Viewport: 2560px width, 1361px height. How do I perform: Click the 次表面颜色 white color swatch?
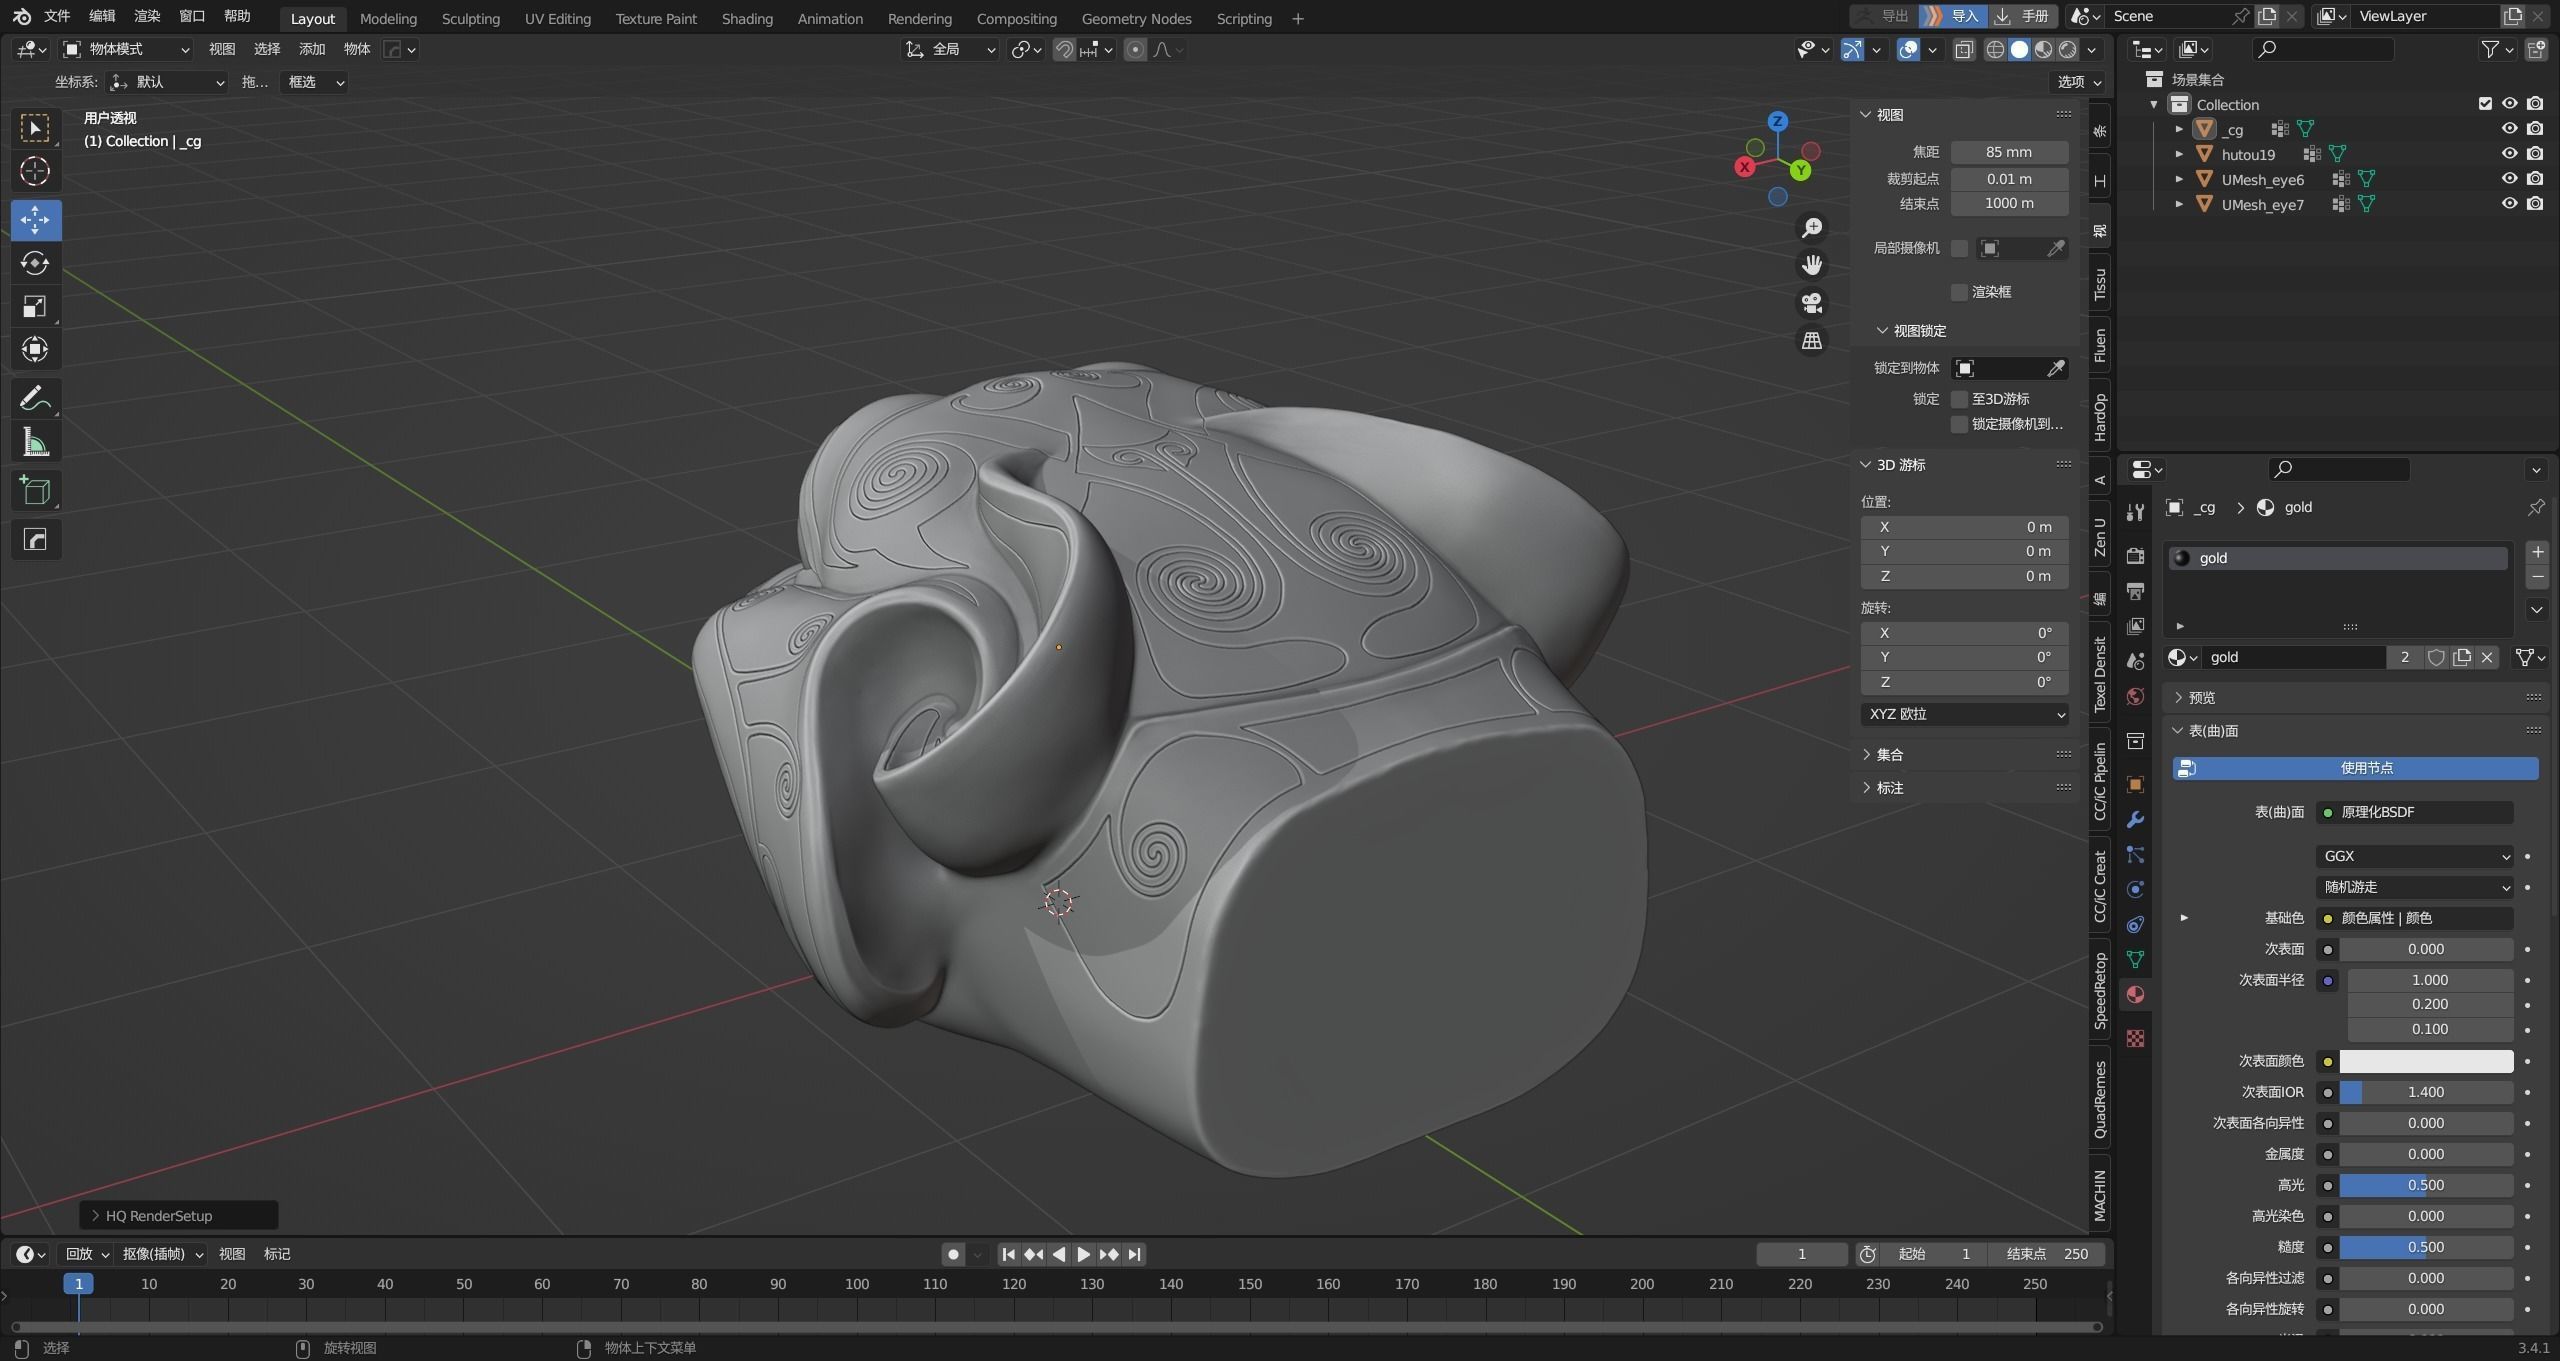(2425, 1061)
